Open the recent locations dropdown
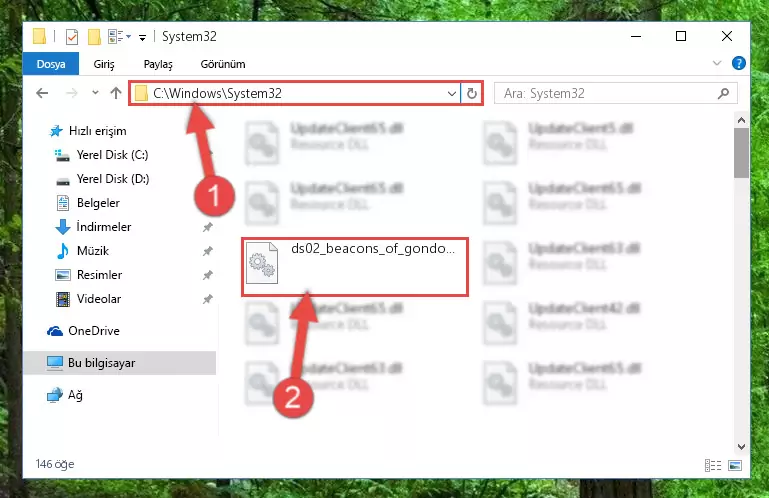Viewport: 769px width, 498px height. coord(95,93)
